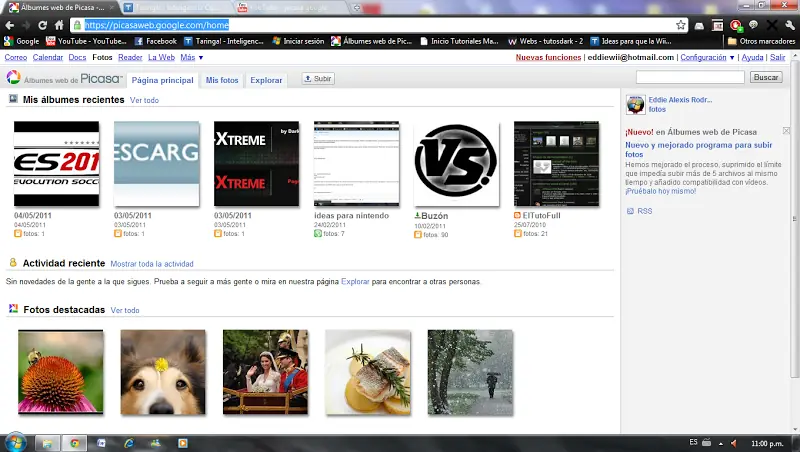The height and width of the screenshot is (452, 800).
Task: Open Otros marcadores folder
Action: (x=761, y=41)
